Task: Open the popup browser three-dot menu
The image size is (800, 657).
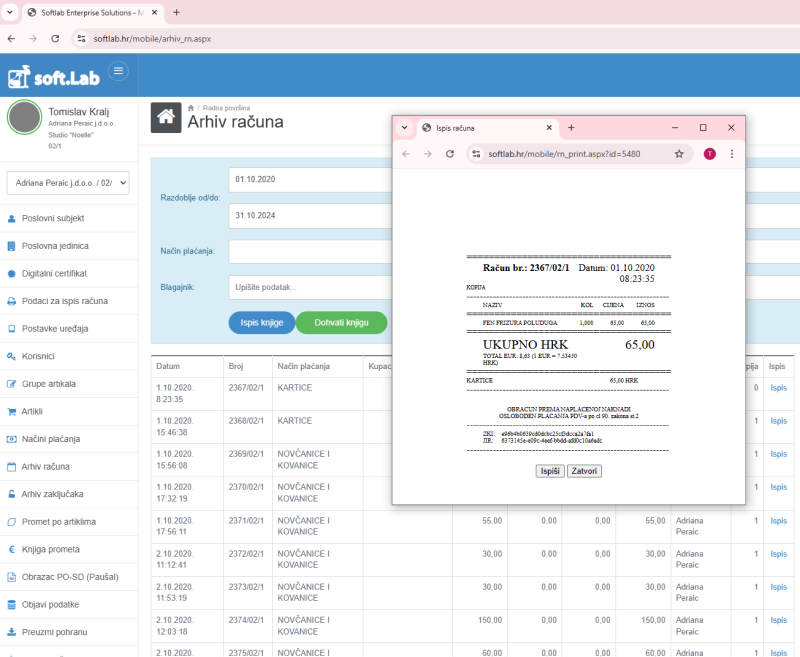Action: (x=731, y=154)
